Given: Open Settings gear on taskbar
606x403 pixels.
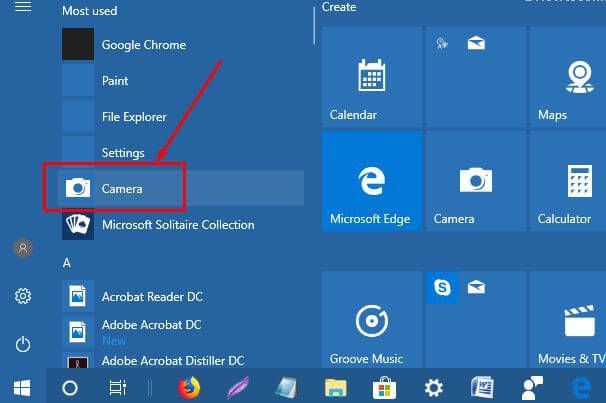Looking at the screenshot, I should [433, 388].
